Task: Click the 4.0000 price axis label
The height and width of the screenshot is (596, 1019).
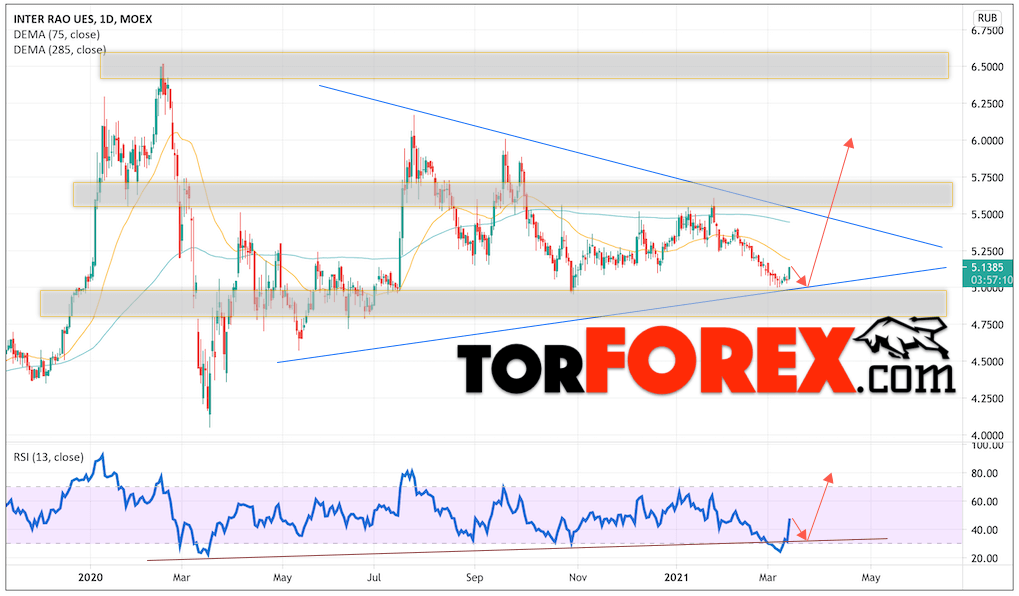Action: [x=987, y=435]
